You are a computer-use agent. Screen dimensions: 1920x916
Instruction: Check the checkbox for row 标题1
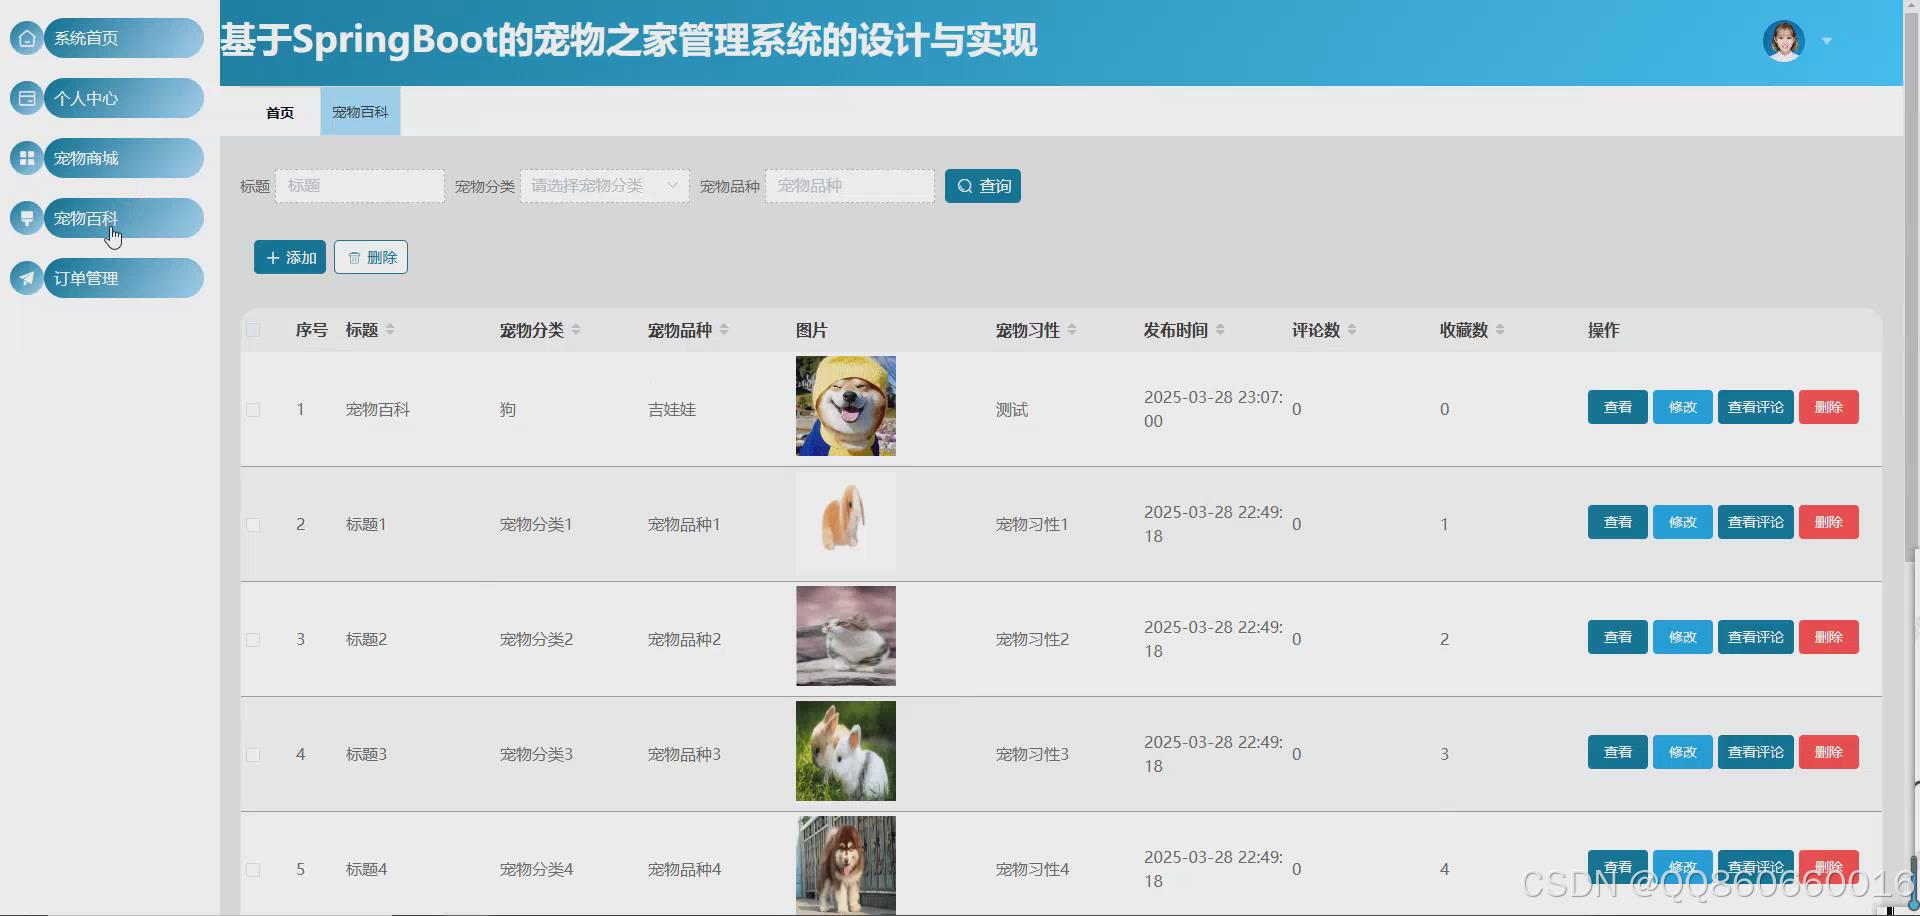point(253,525)
